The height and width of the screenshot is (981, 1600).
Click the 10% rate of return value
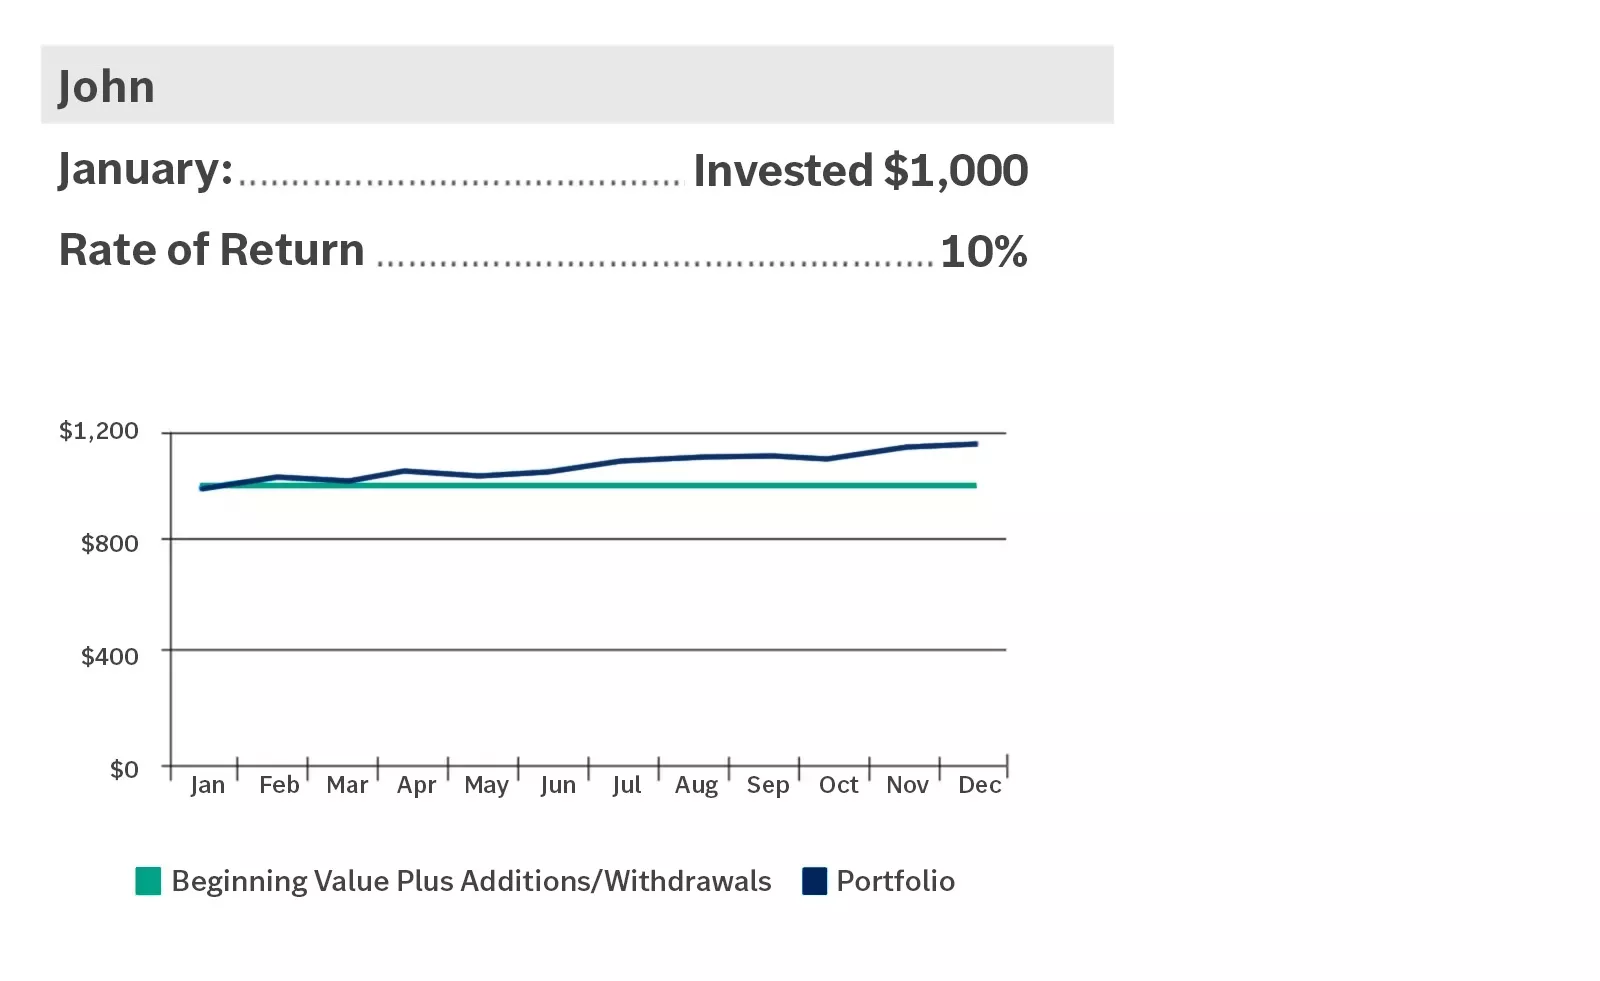983,251
